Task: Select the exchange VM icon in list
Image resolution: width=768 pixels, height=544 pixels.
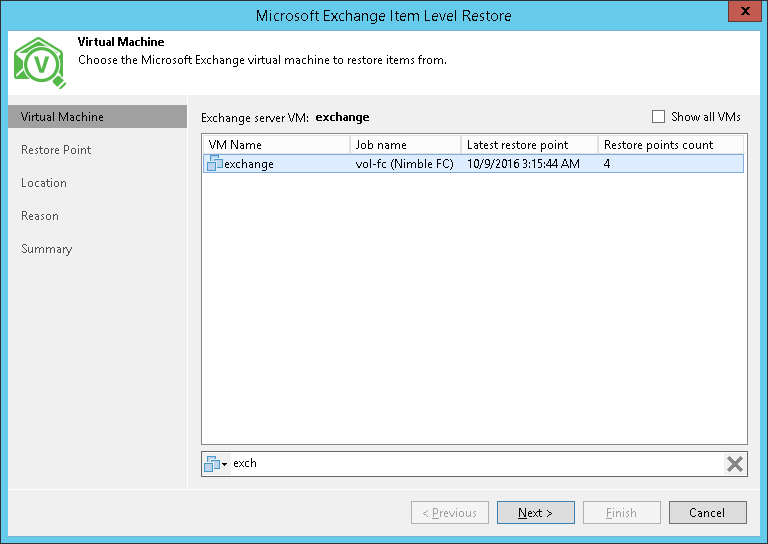Action: (x=215, y=163)
